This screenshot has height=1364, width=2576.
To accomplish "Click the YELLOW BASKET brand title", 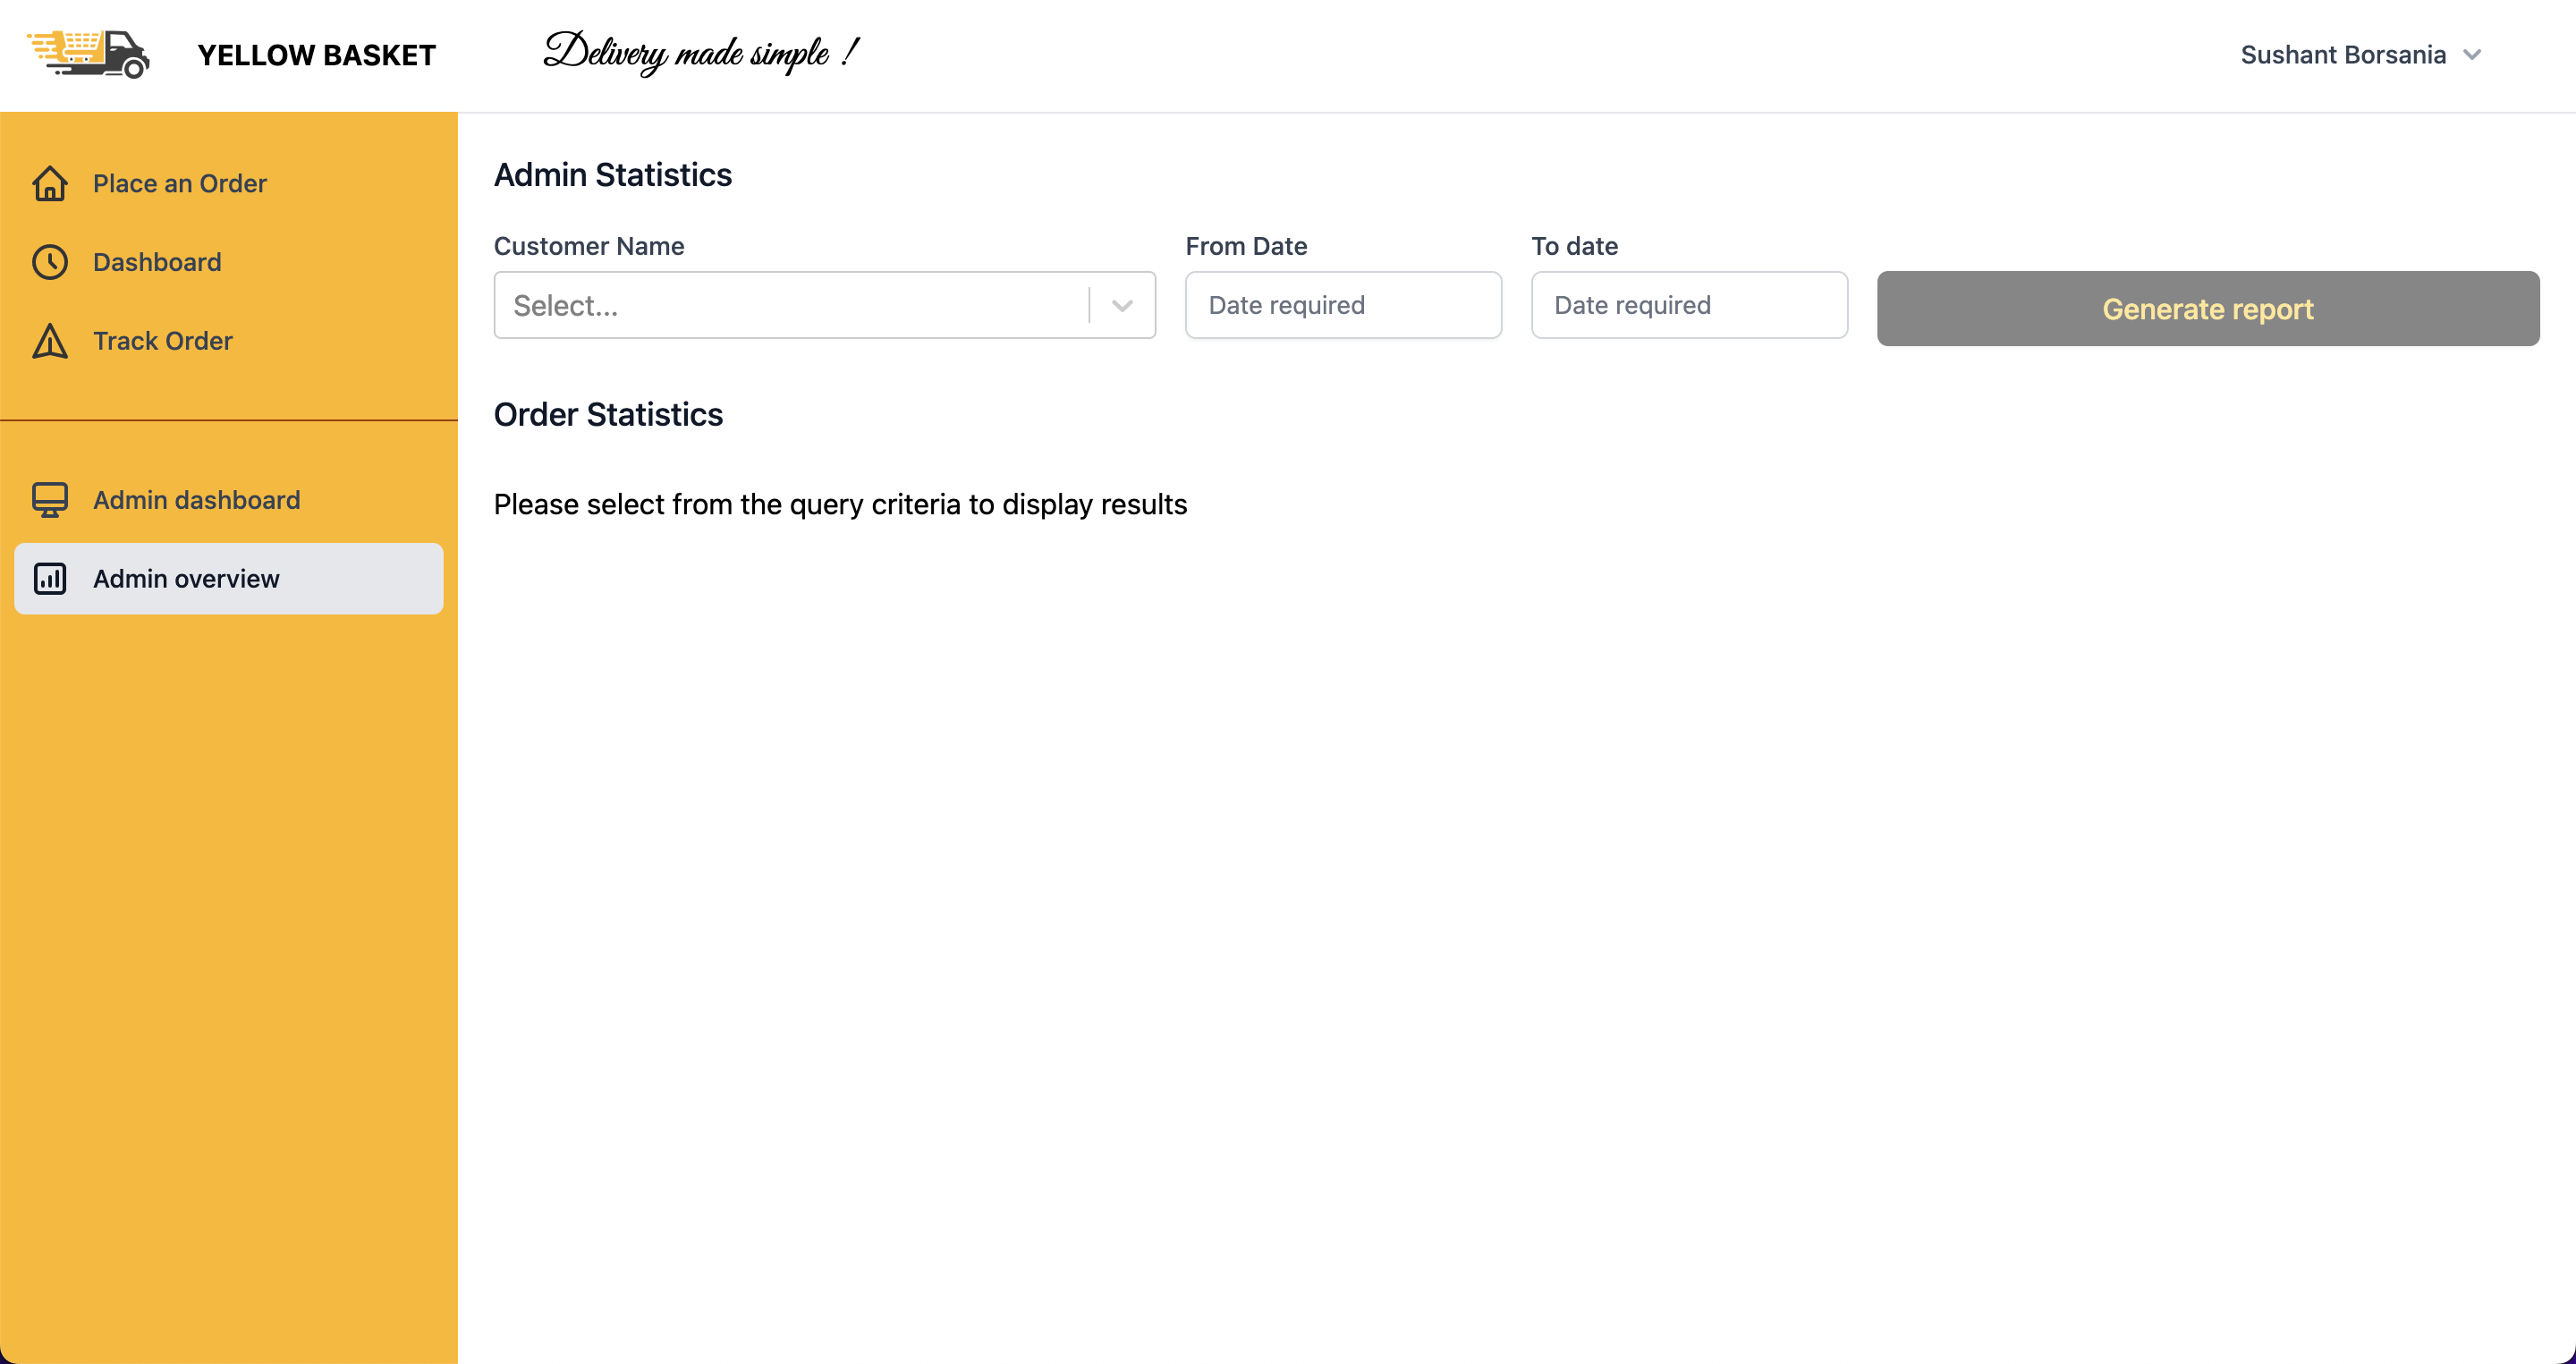I will point(316,55).
